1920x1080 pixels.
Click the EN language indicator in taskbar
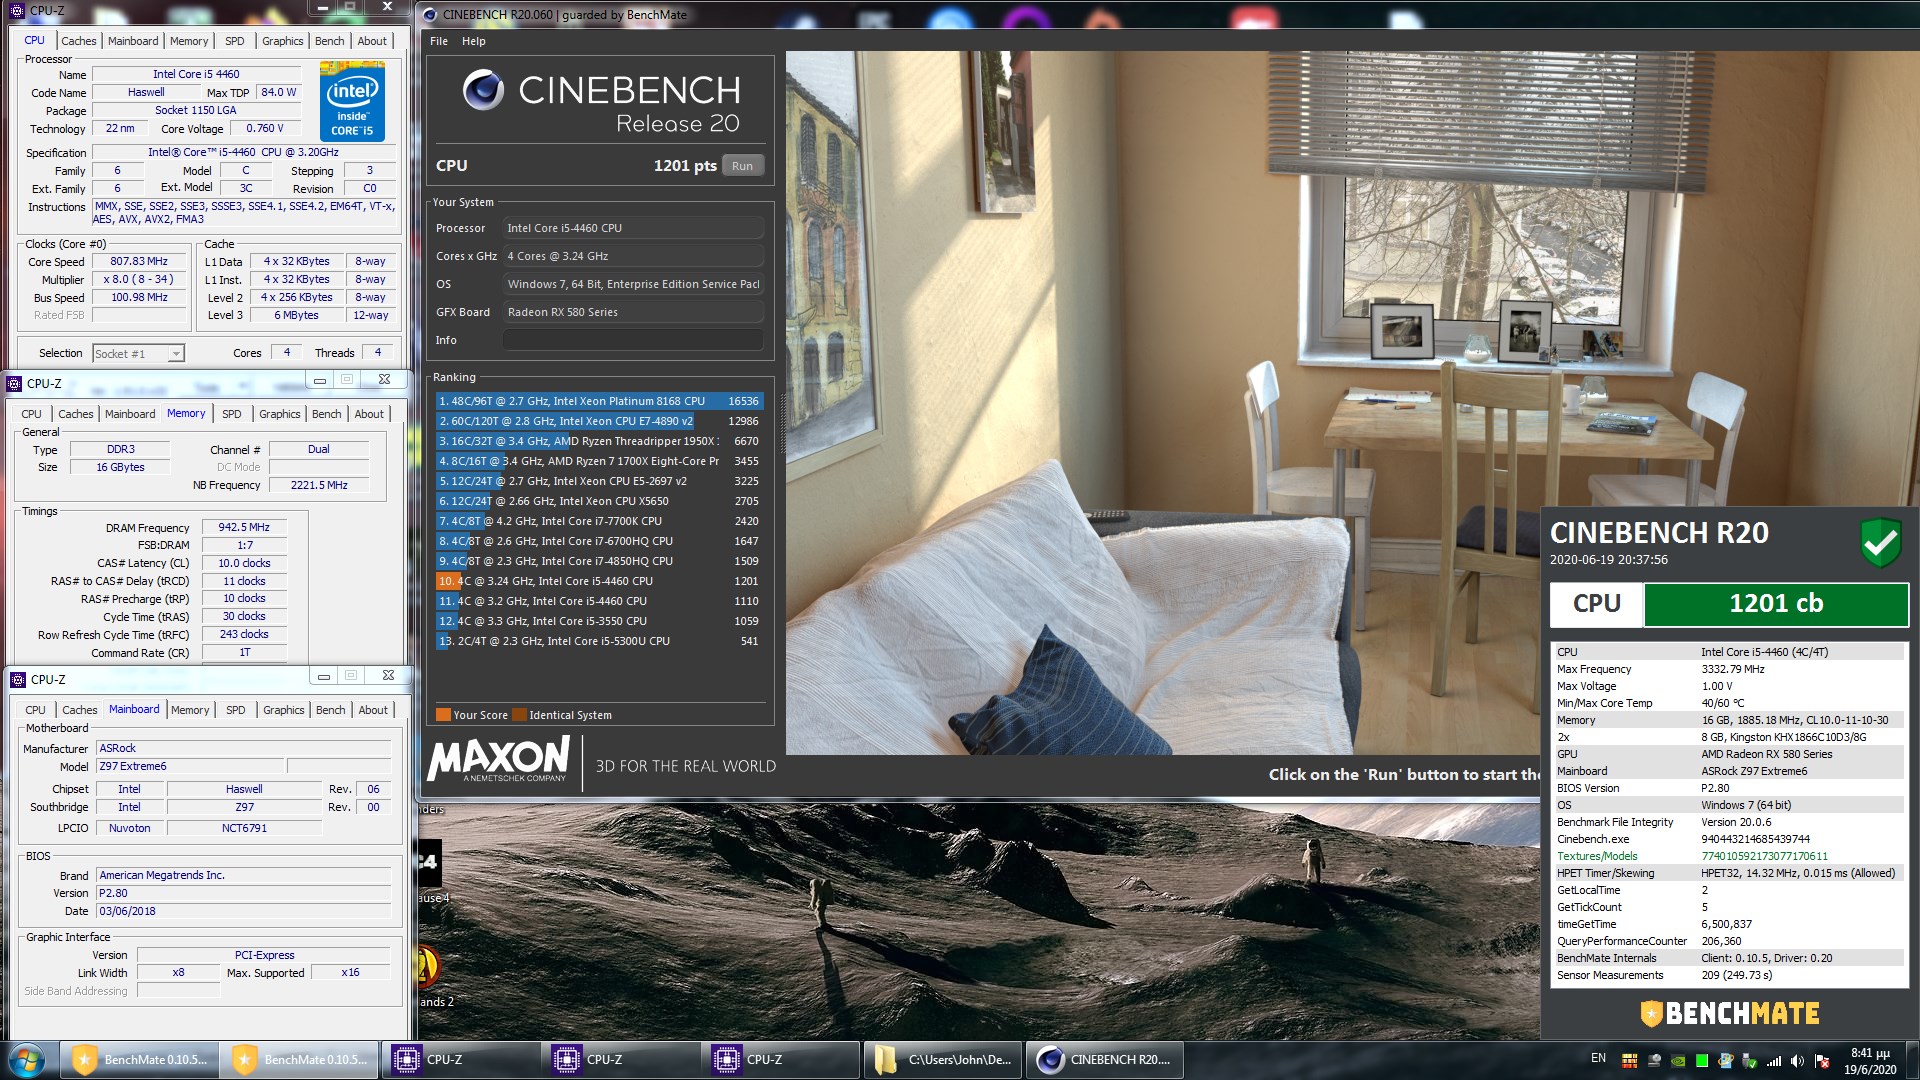[1598, 1058]
